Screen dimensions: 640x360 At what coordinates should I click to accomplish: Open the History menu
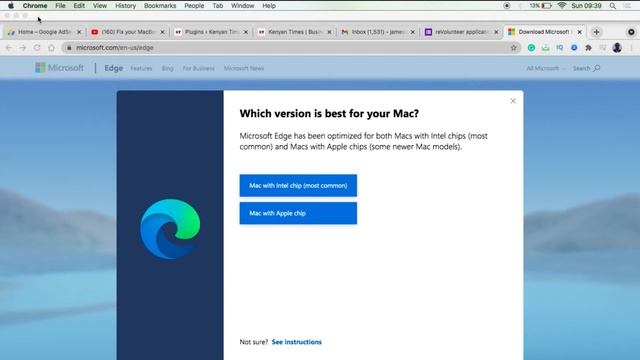[x=125, y=6]
